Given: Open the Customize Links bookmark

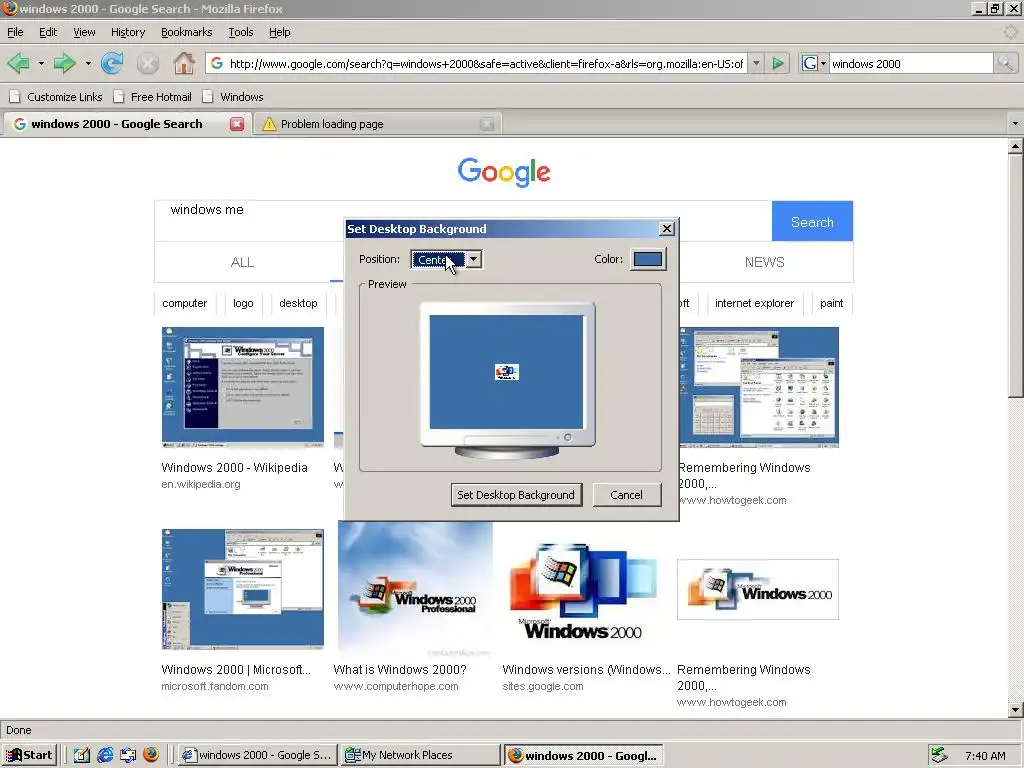Looking at the screenshot, I should pos(56,97).
